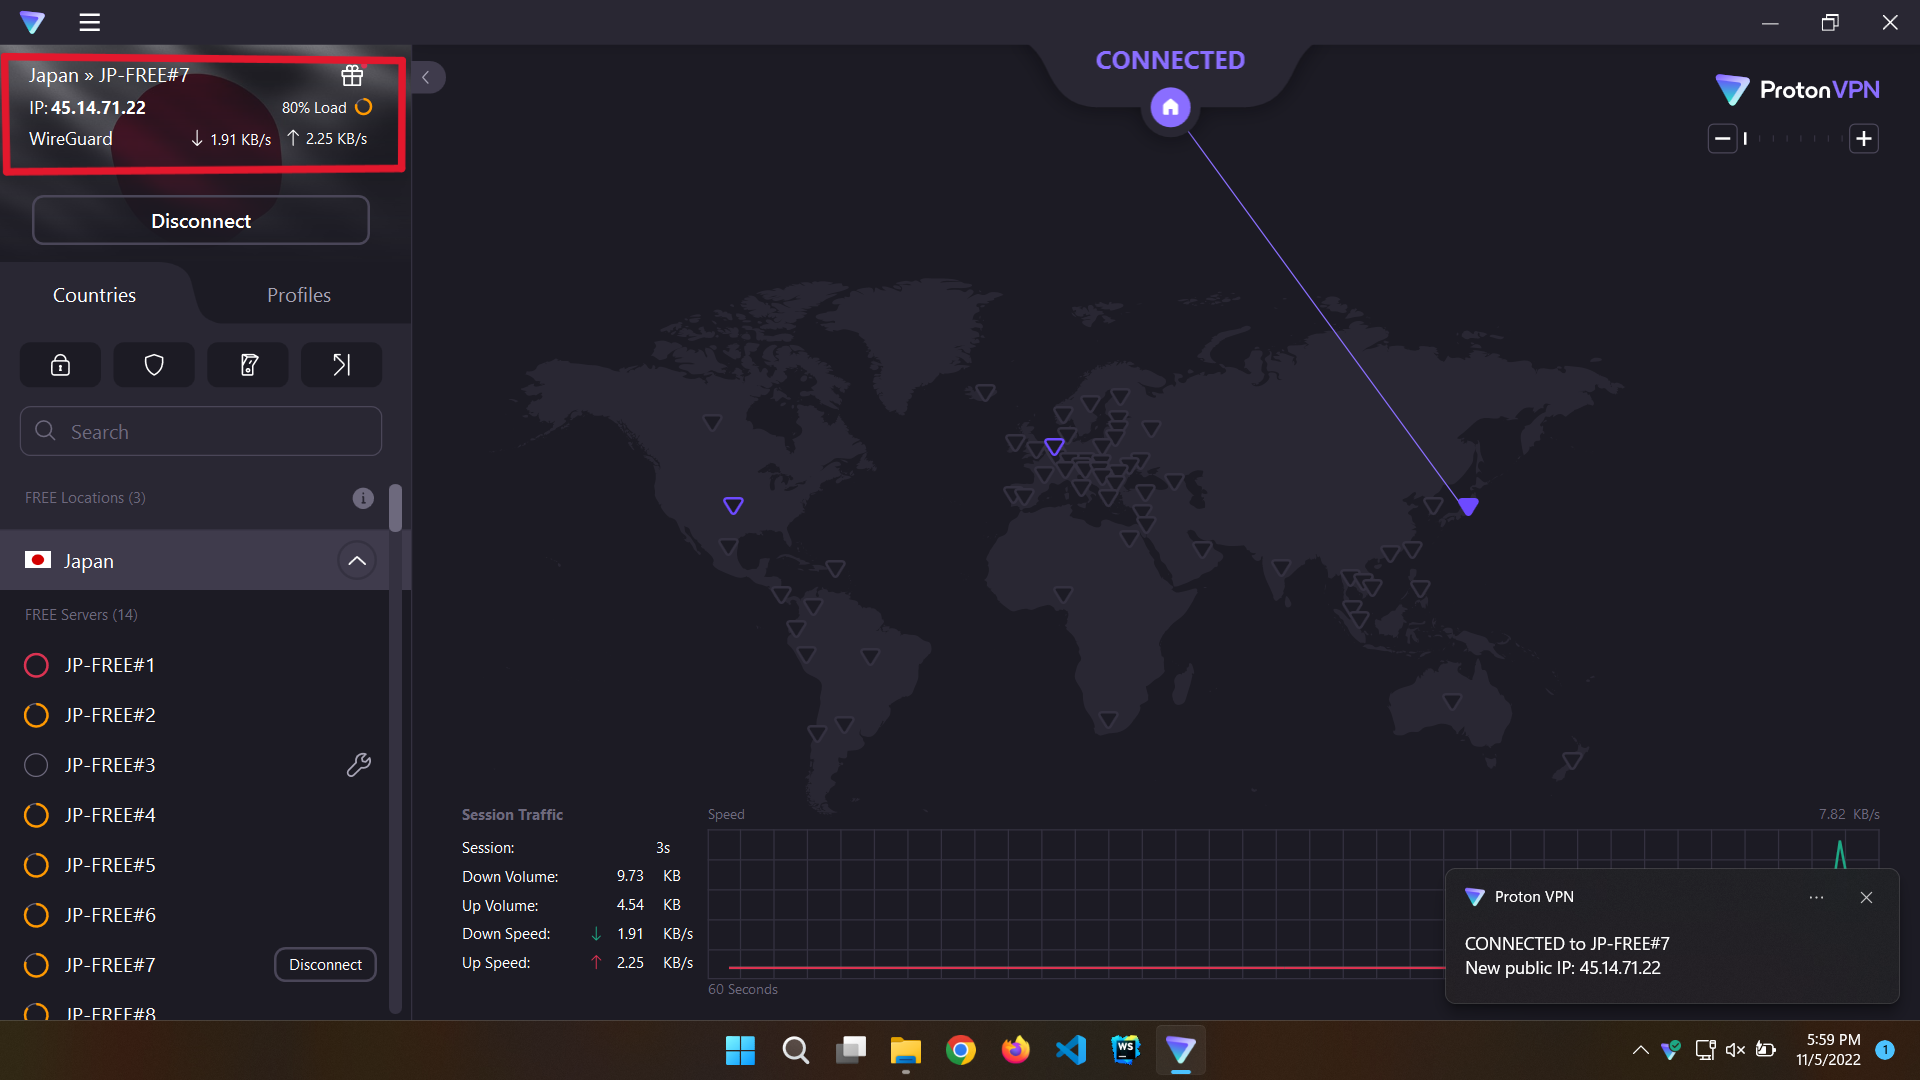The image size is (1920, 1080).
Task: Click the home marker on the map
Action: (1170, 107)
